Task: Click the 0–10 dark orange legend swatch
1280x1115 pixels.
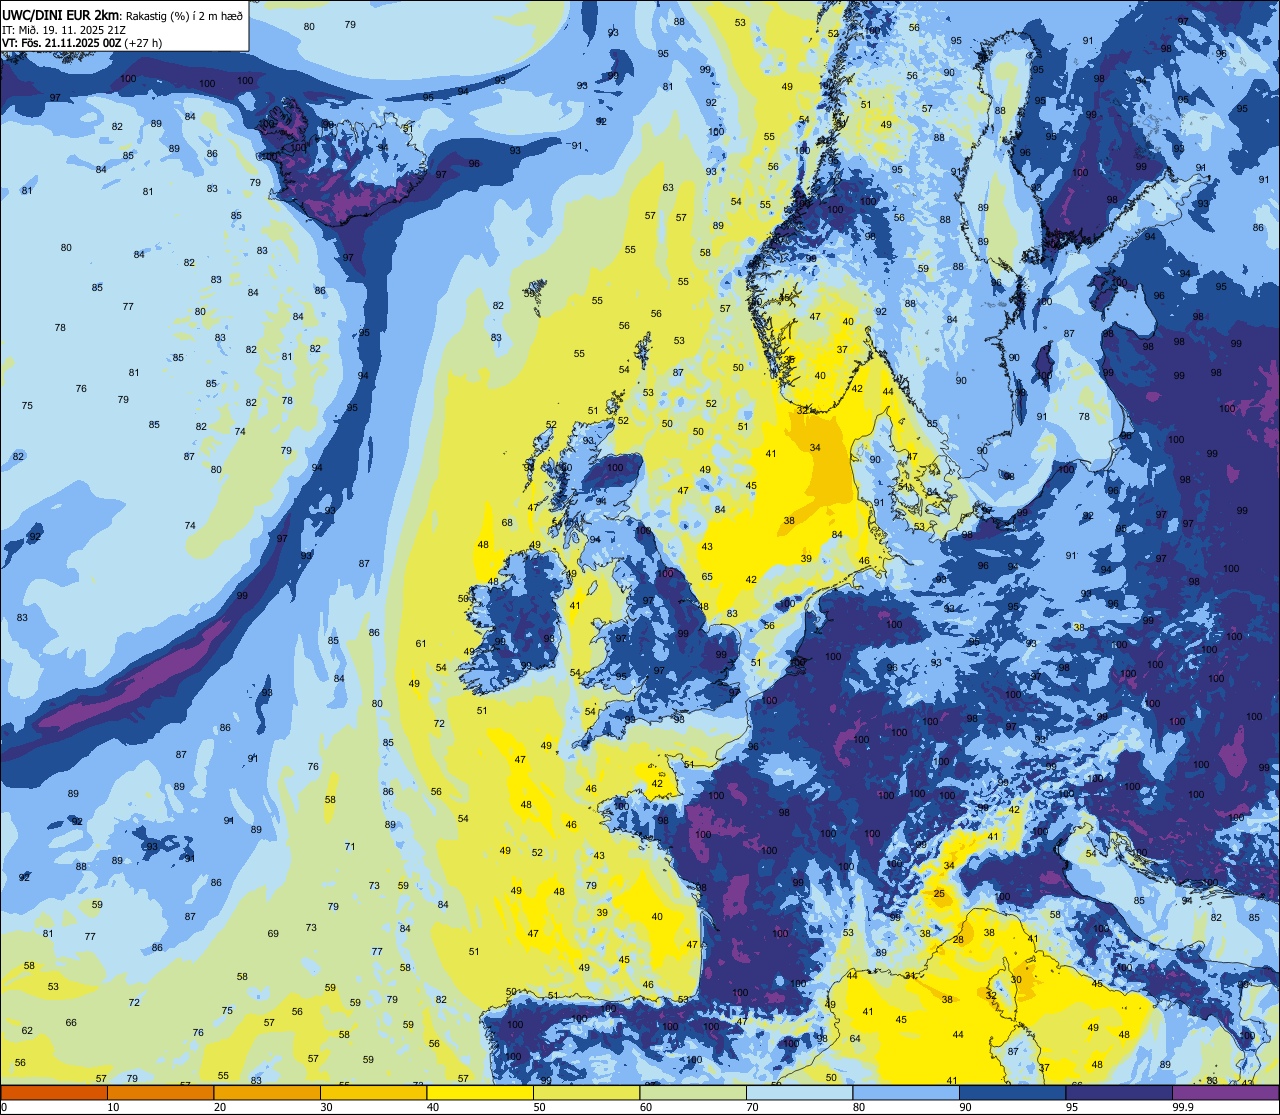Action: [x=54, y=1093]
